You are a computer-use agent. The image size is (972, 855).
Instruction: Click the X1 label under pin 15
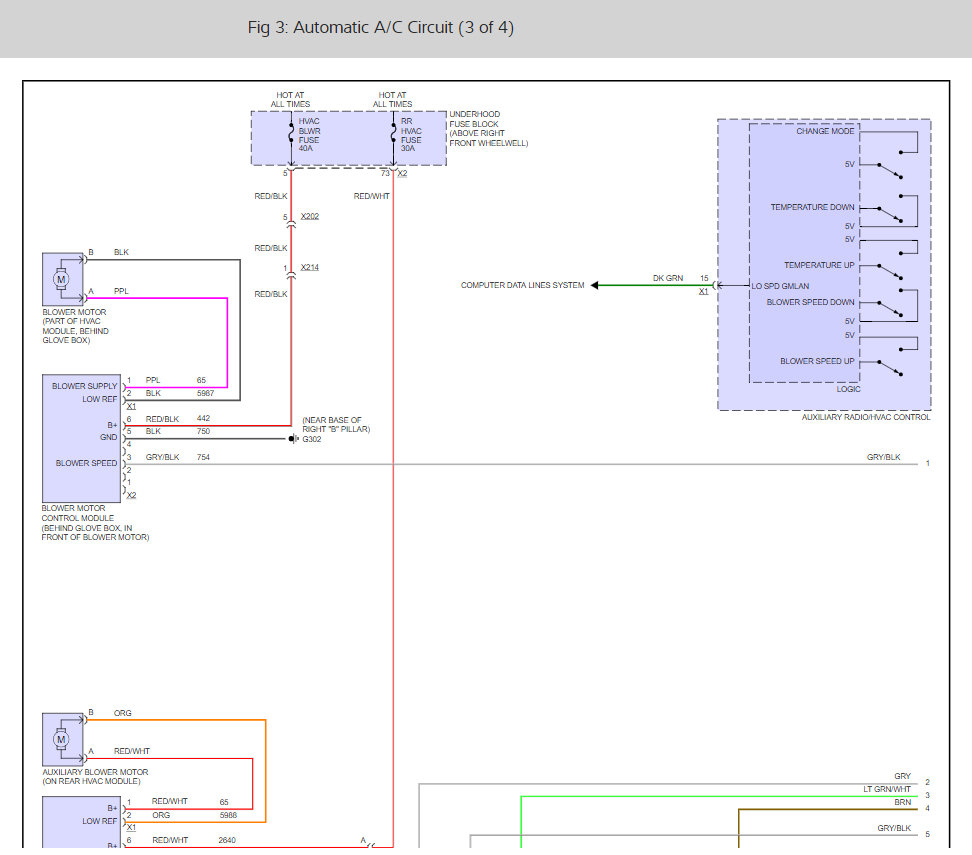[x=704, y=291]
